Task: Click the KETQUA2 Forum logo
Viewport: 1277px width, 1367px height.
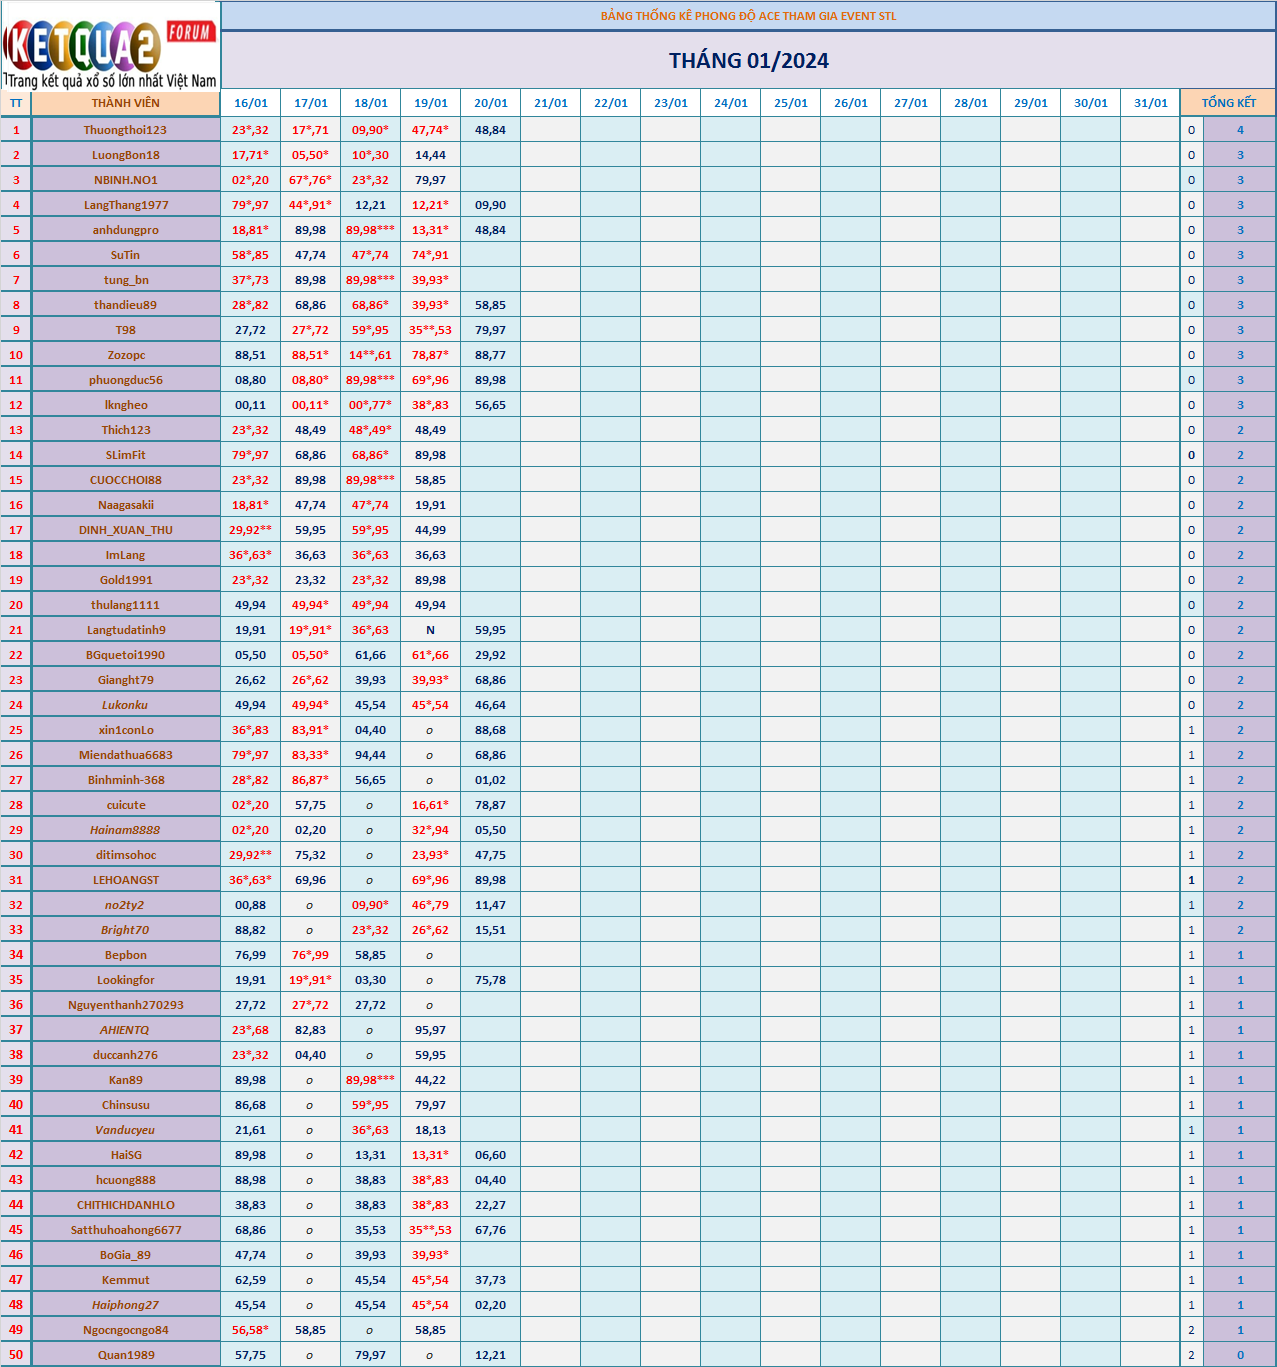Action: (110, 46)
